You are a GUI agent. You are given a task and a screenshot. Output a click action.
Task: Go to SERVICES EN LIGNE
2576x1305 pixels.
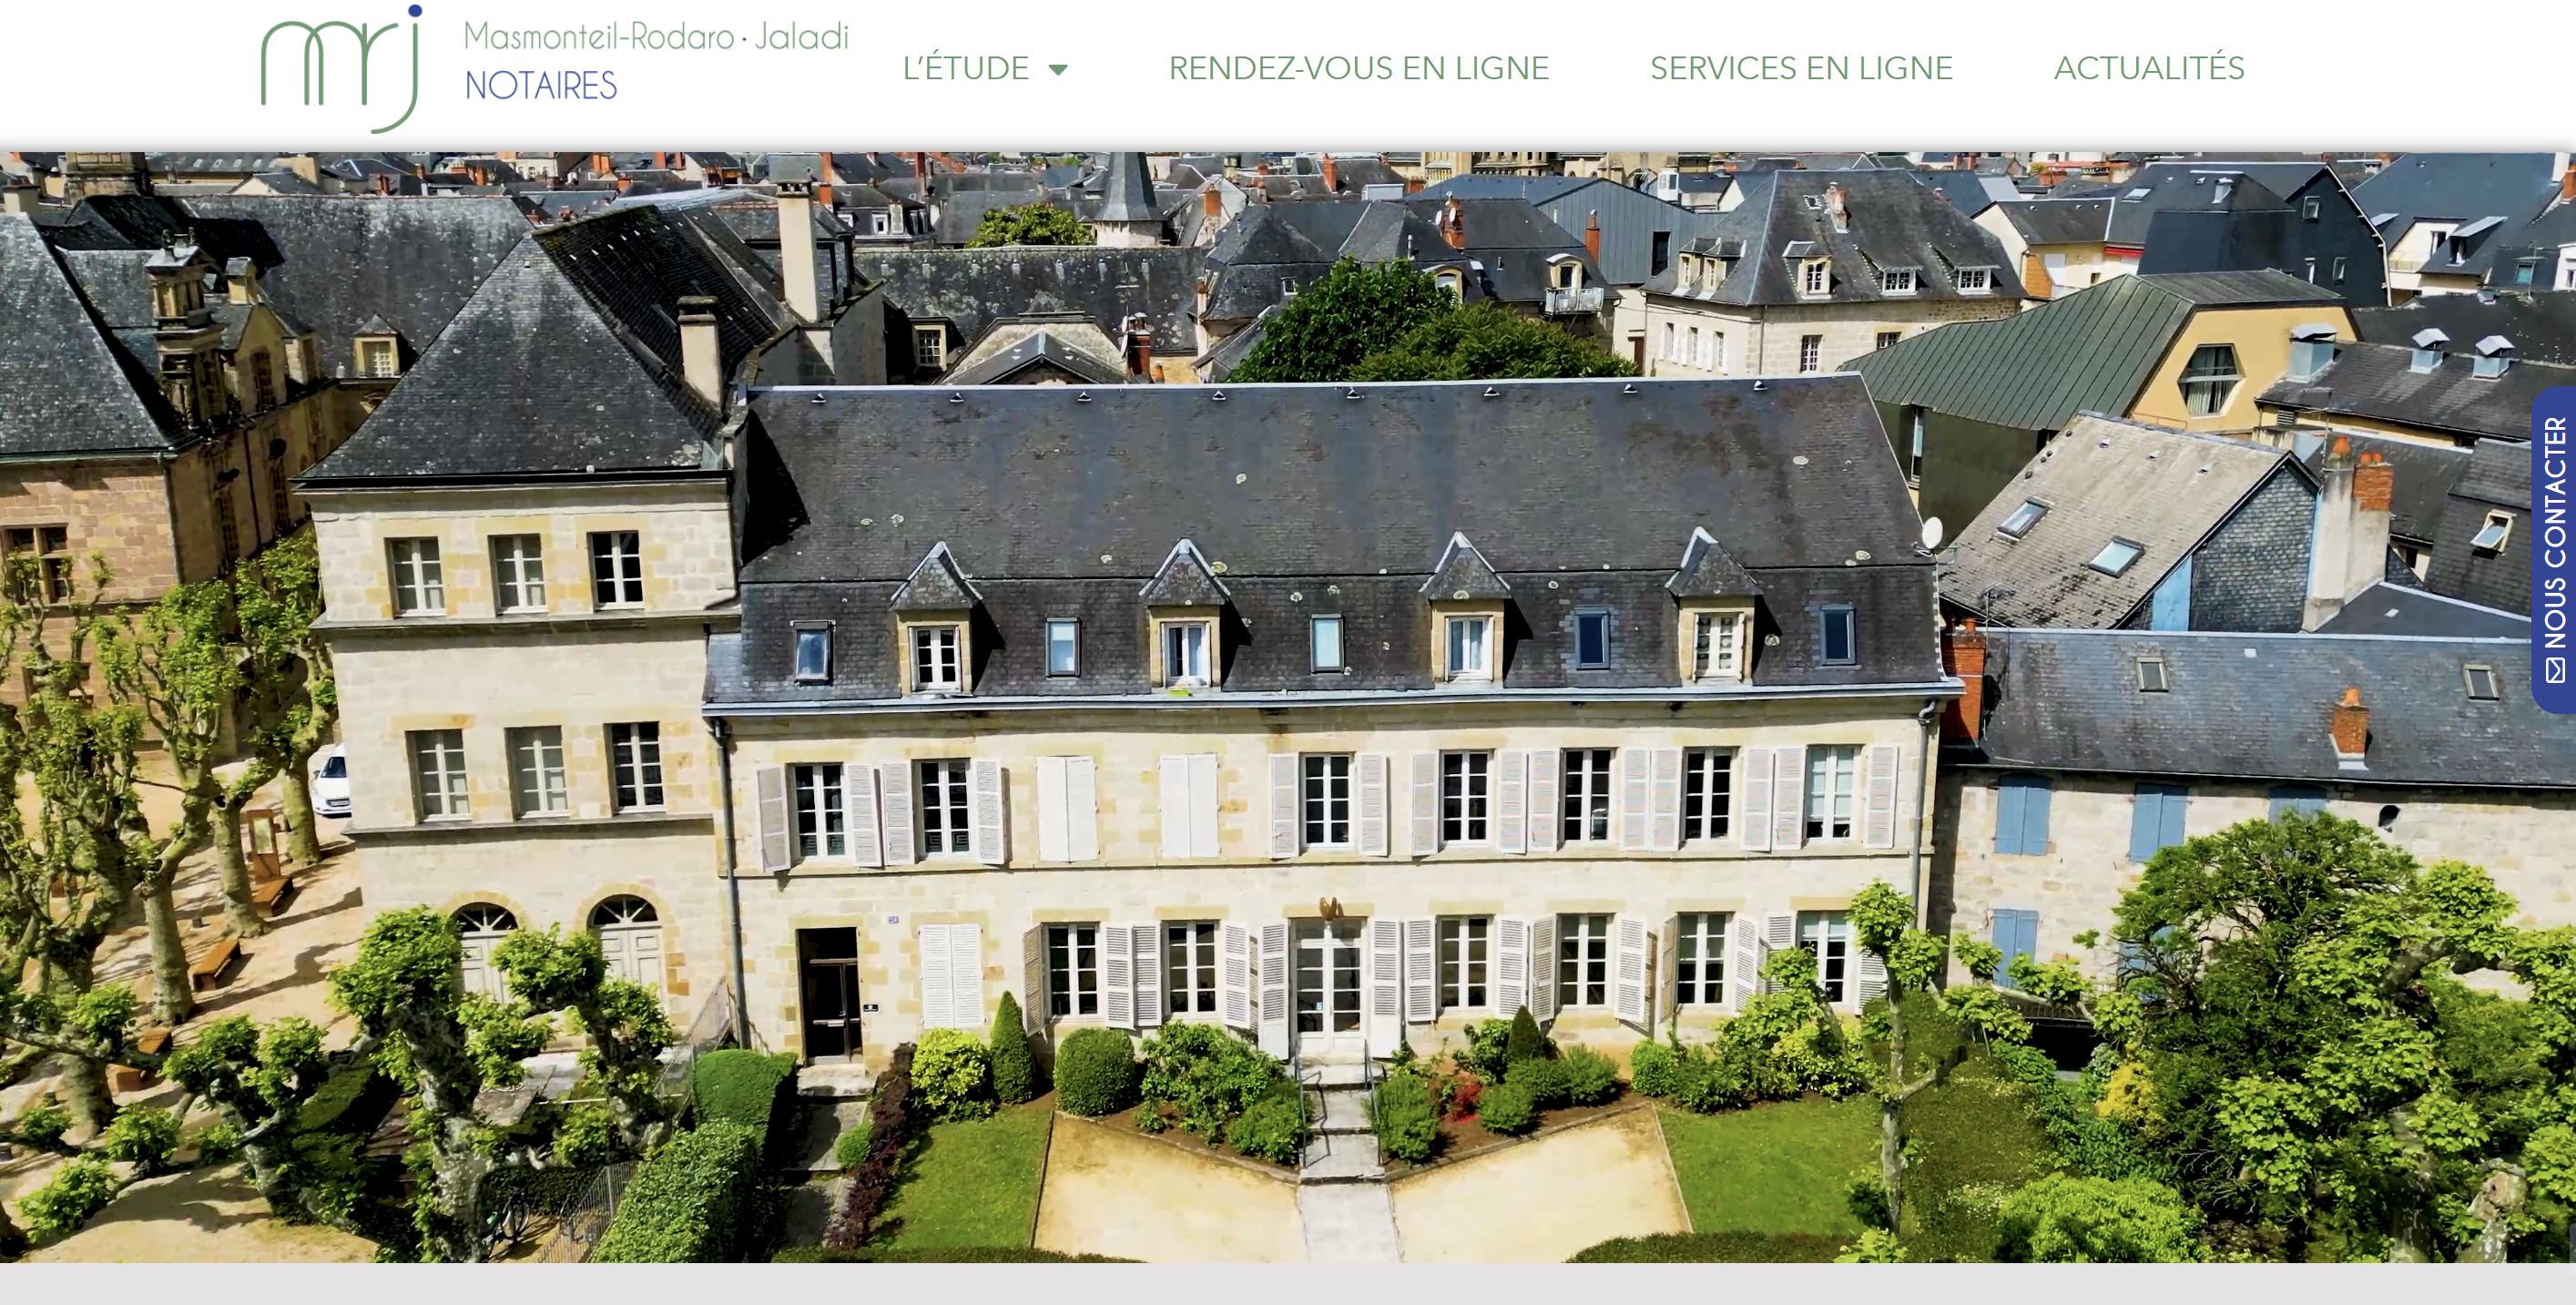coord(1801,68)
